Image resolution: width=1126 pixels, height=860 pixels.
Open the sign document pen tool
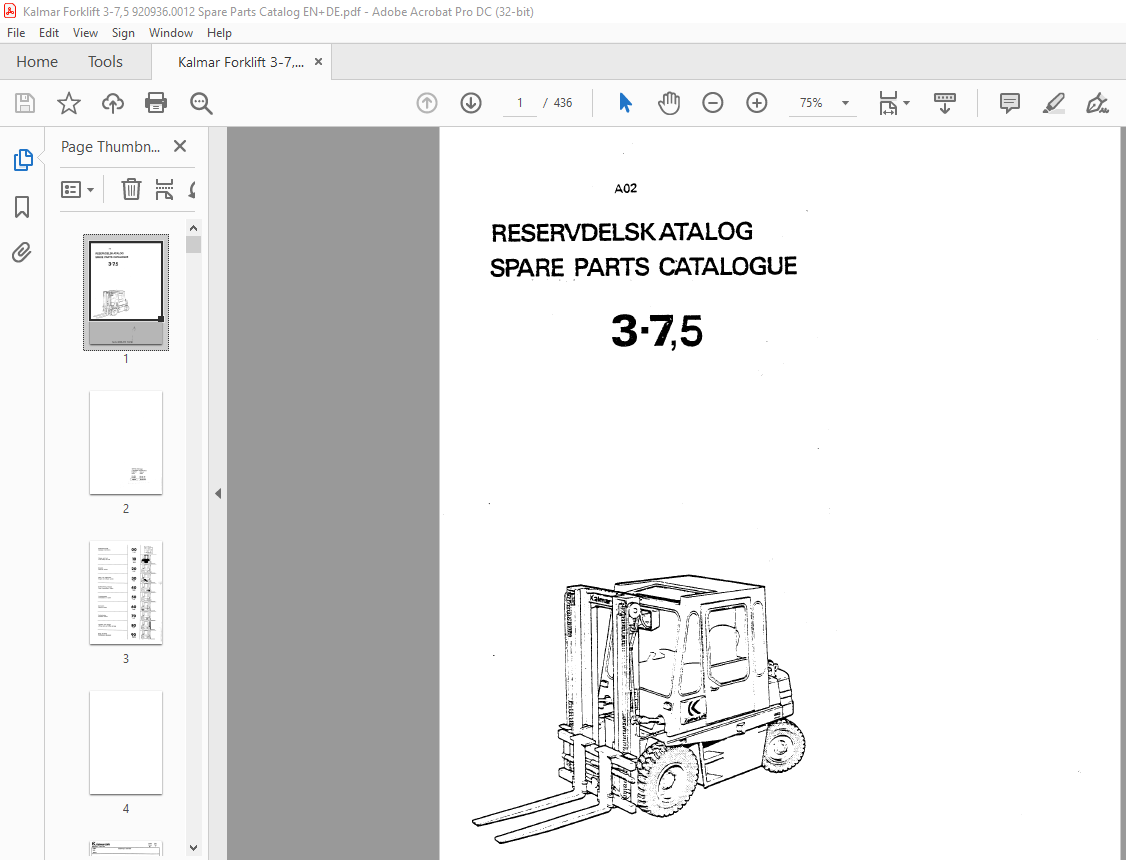pyautogui.click(x=1097, y=103)
